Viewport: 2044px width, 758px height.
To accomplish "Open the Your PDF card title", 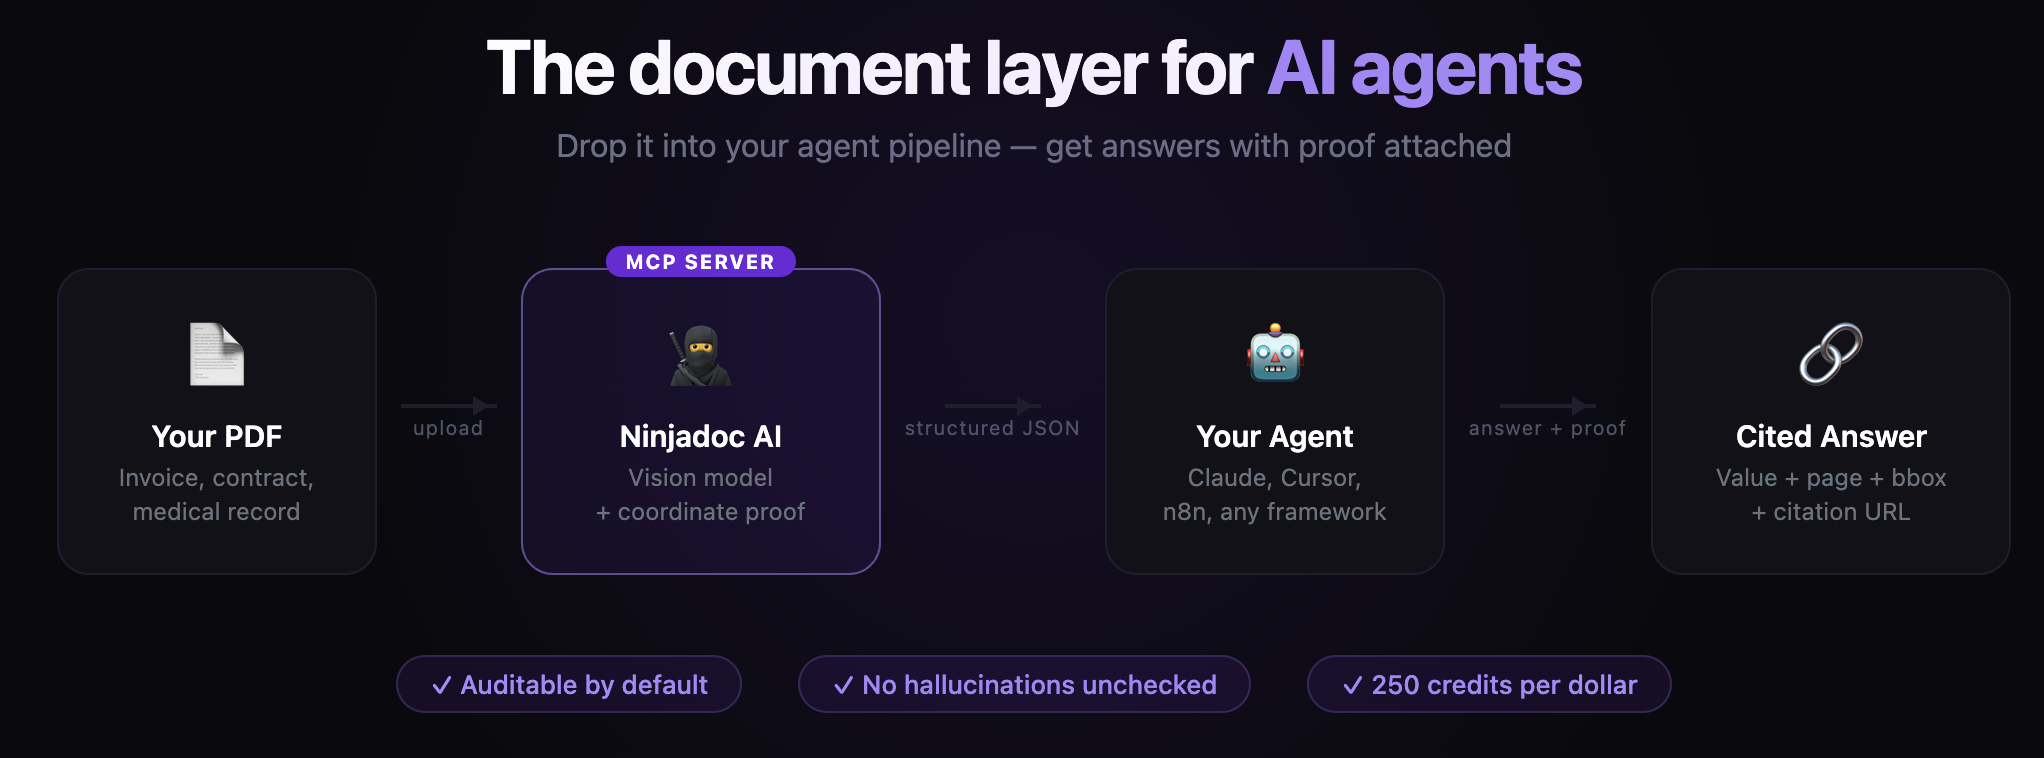I will (x=217, y=437).
